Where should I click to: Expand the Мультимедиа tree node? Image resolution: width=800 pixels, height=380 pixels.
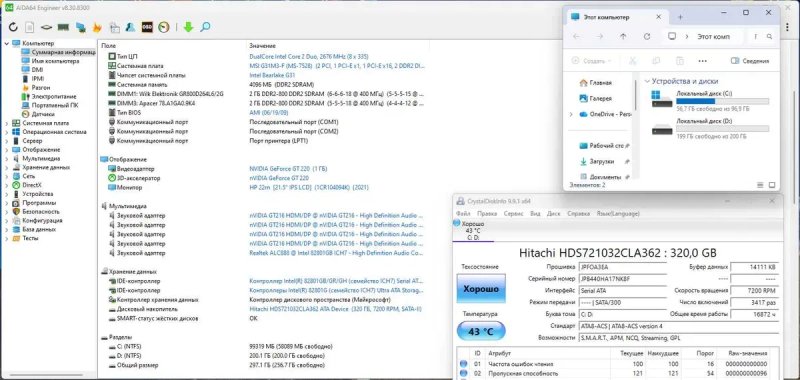(x=6, y=159)
